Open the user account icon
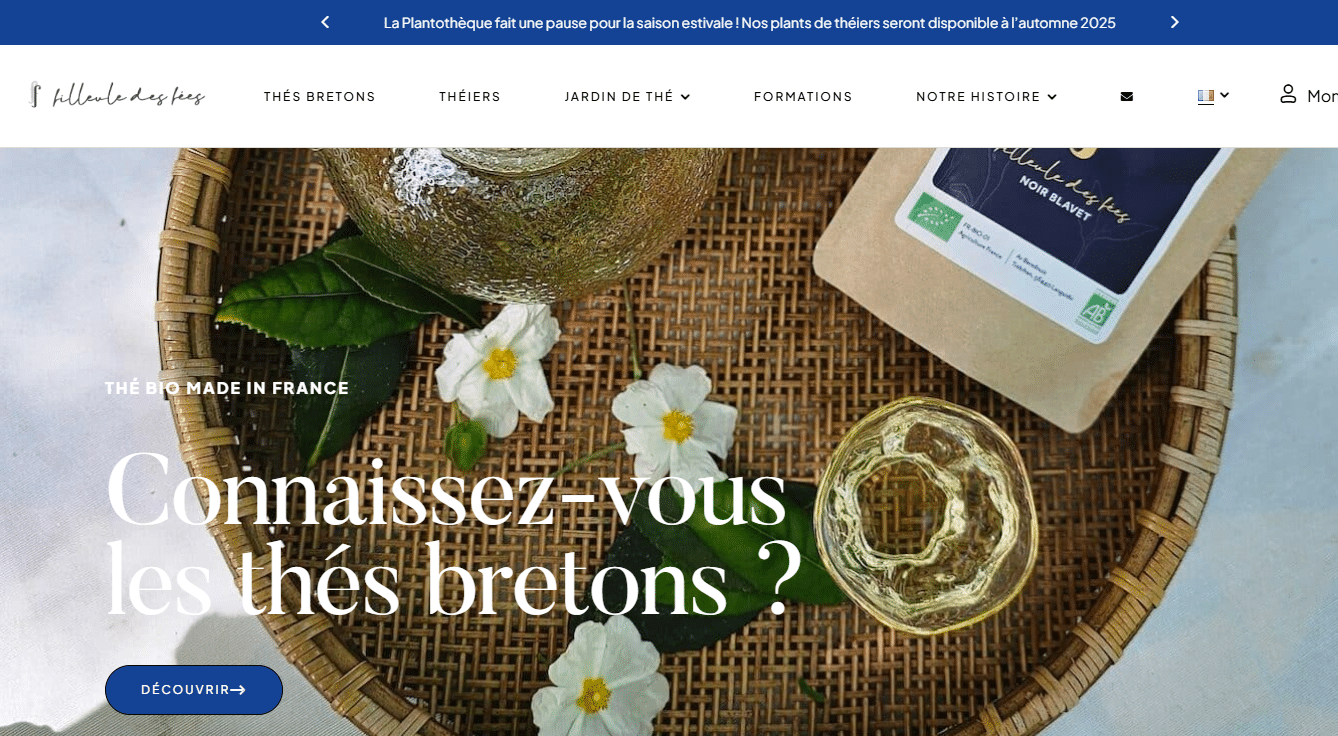This screenshot has width=1338, height=736. pos(1288,94)
